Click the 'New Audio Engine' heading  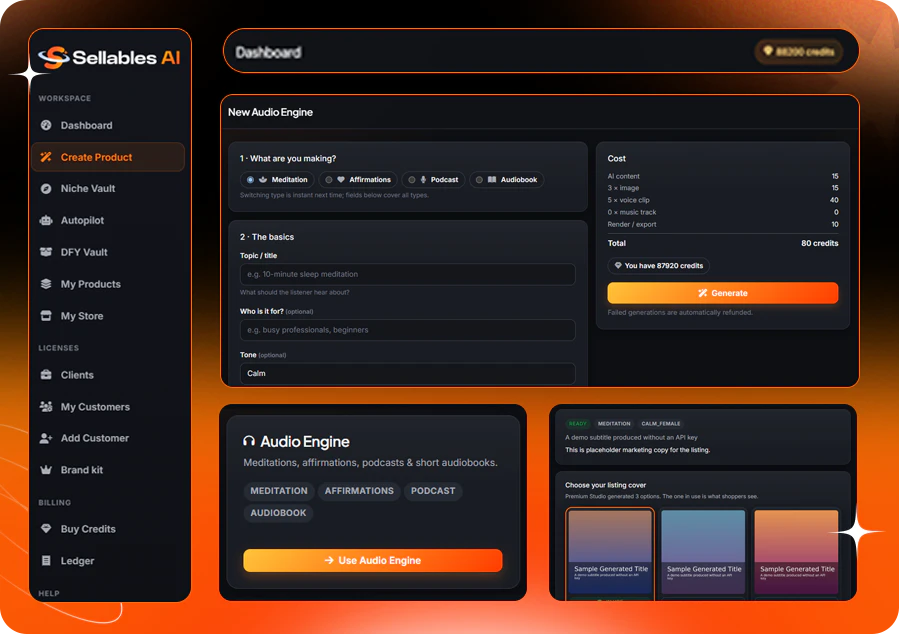pyautogui.click(x=270, y=112)
